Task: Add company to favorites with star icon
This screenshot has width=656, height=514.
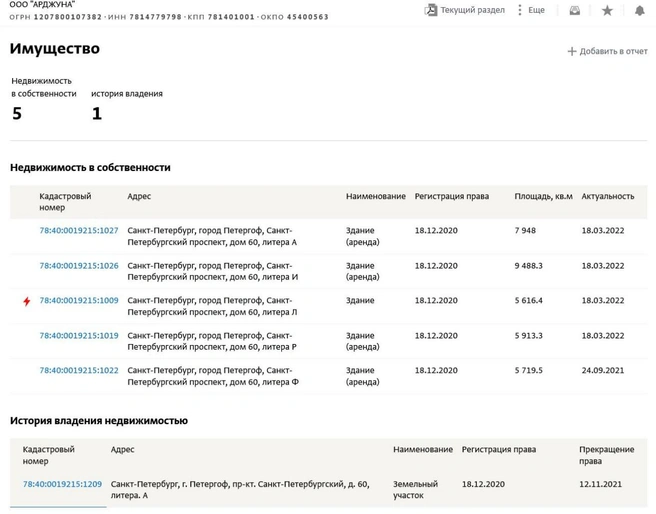Action: (607, 10)
